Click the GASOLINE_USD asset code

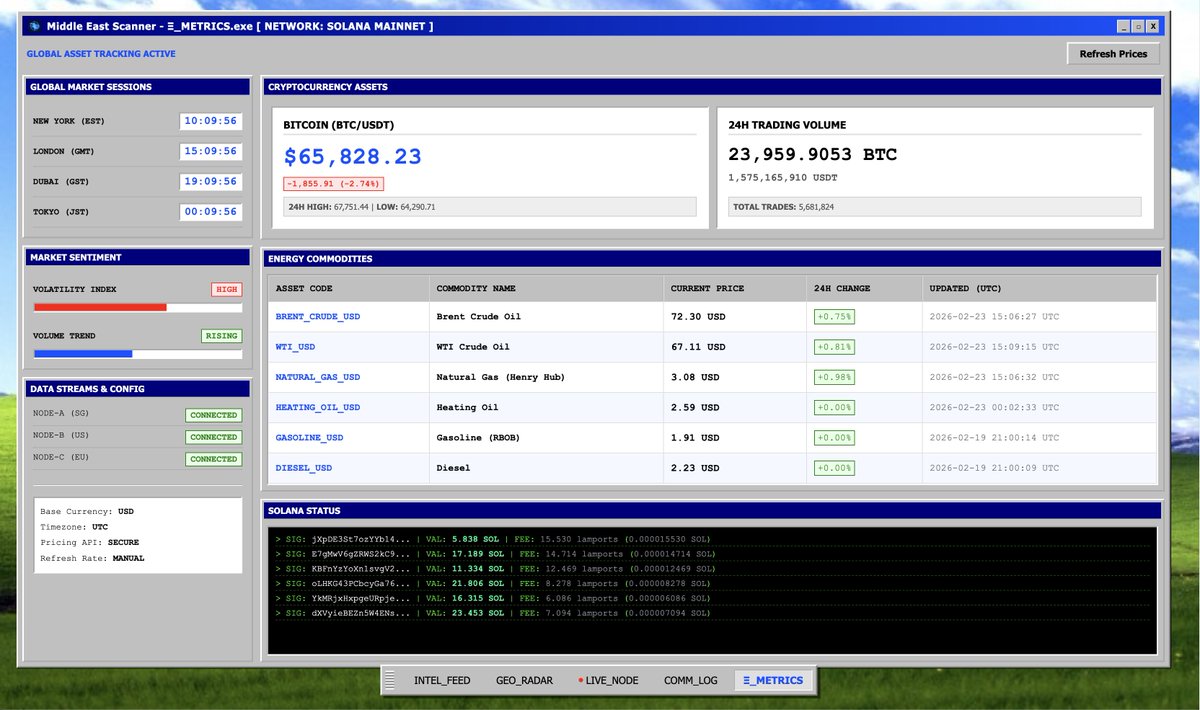[309, 438]
